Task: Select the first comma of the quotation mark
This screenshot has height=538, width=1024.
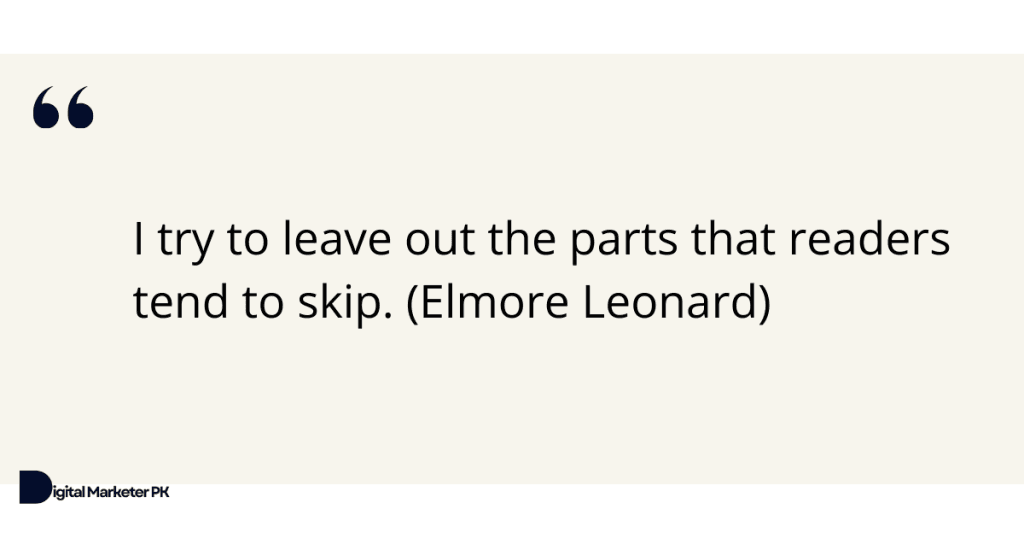Action: (46, 107)
